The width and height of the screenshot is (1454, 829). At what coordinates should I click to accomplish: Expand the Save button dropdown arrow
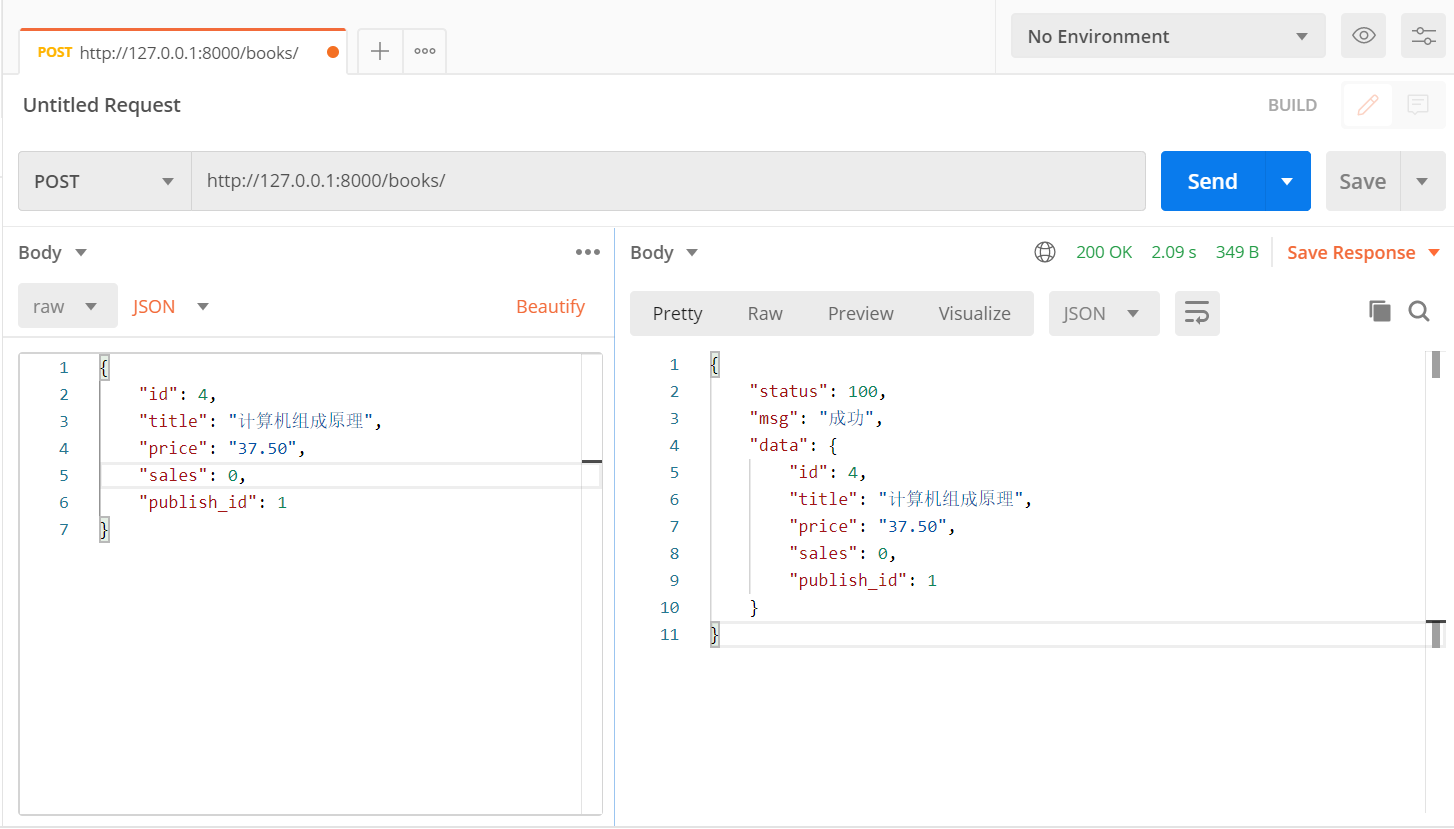point(1423,181)
